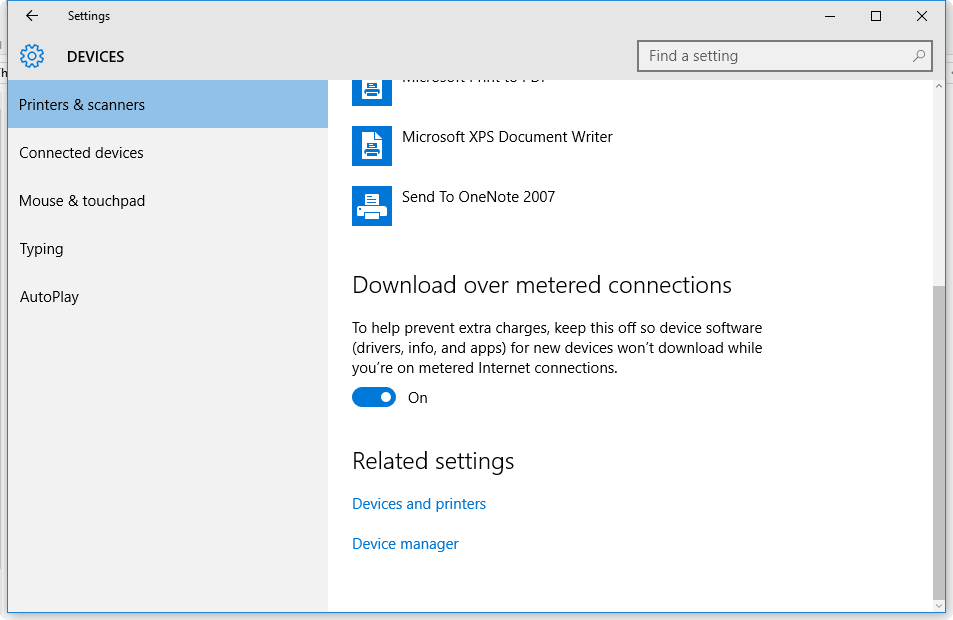953x620 pixels.
Task: Open Device manager from Related settings
Action: [405, 543]
